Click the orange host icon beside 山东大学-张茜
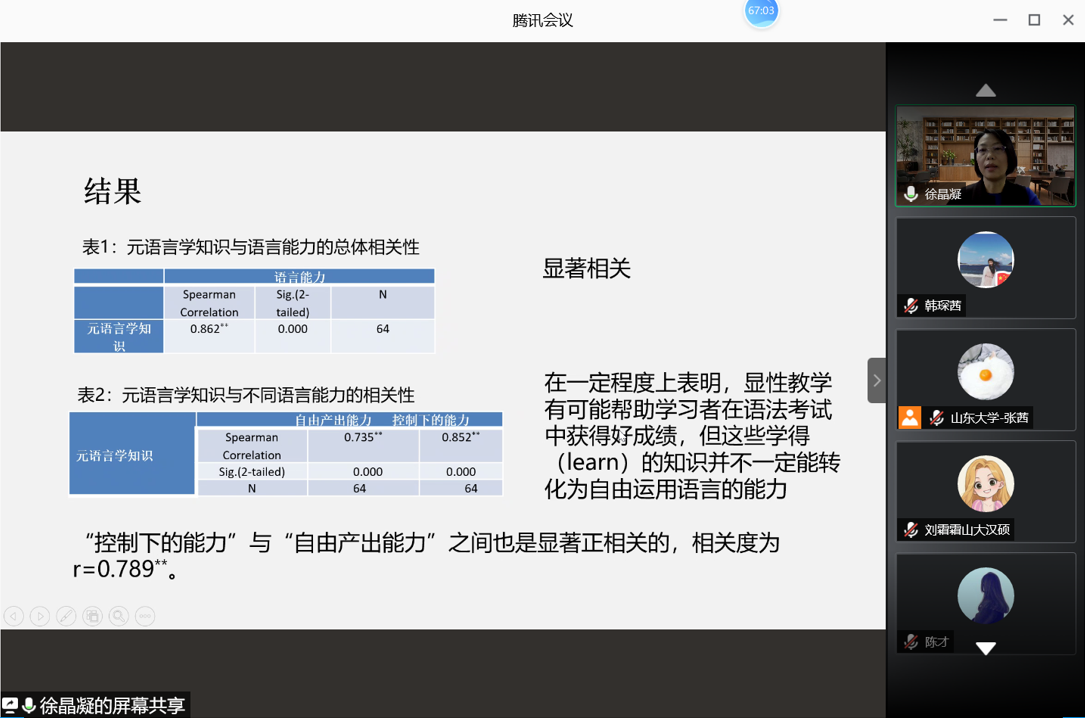Viewport: 1085px width, 718px height. point(909,418)
